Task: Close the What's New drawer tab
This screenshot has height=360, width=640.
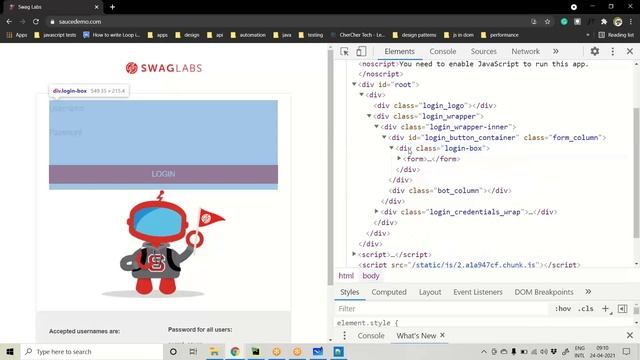Action: click(x=442, y=335)
